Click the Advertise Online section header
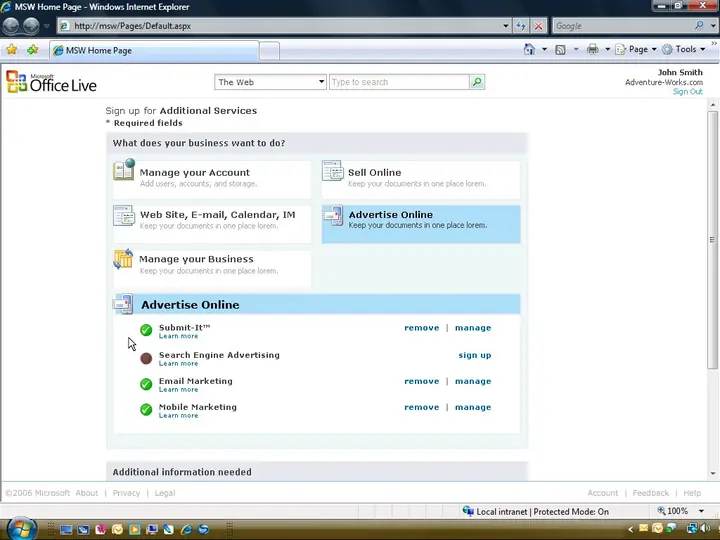Viewport: 720px width, 540px height. (317, 304)
